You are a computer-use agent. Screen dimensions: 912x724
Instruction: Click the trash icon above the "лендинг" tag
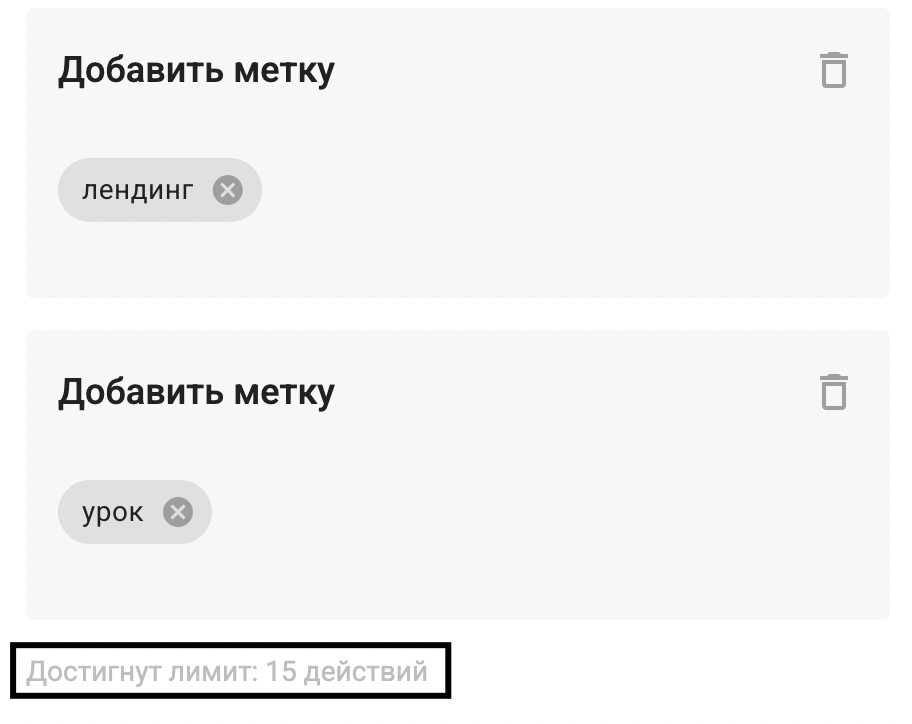point(833,71)
